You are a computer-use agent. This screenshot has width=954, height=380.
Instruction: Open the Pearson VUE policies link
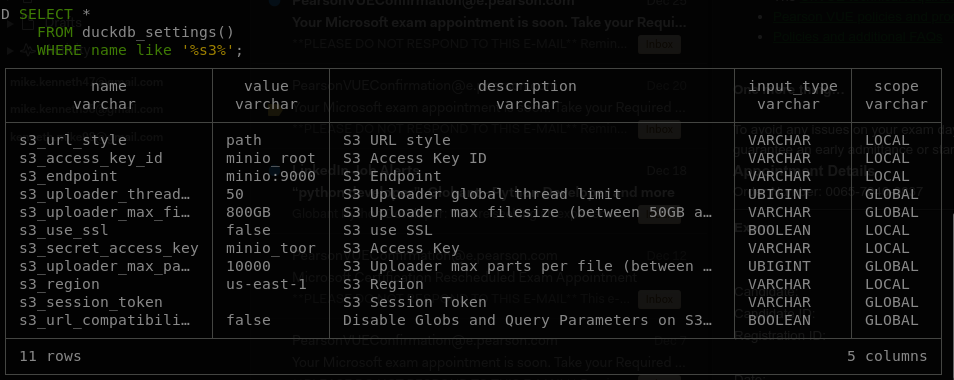[x=863, y=16]
